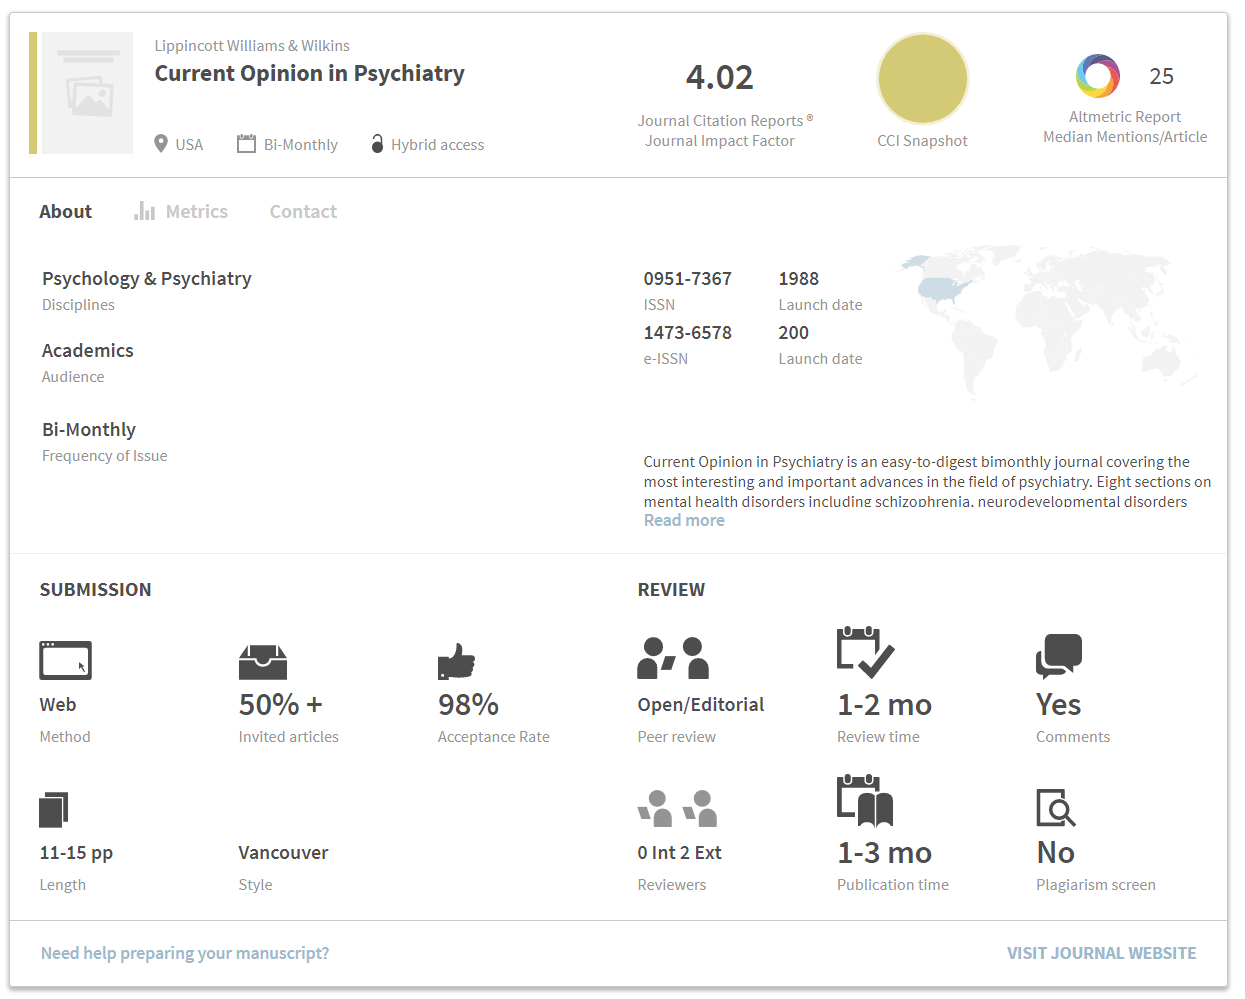This screenshot has width=1245, height=999.
Task: Click the Bi-Monthly frequency of issue value
Action: click(89, 429)
